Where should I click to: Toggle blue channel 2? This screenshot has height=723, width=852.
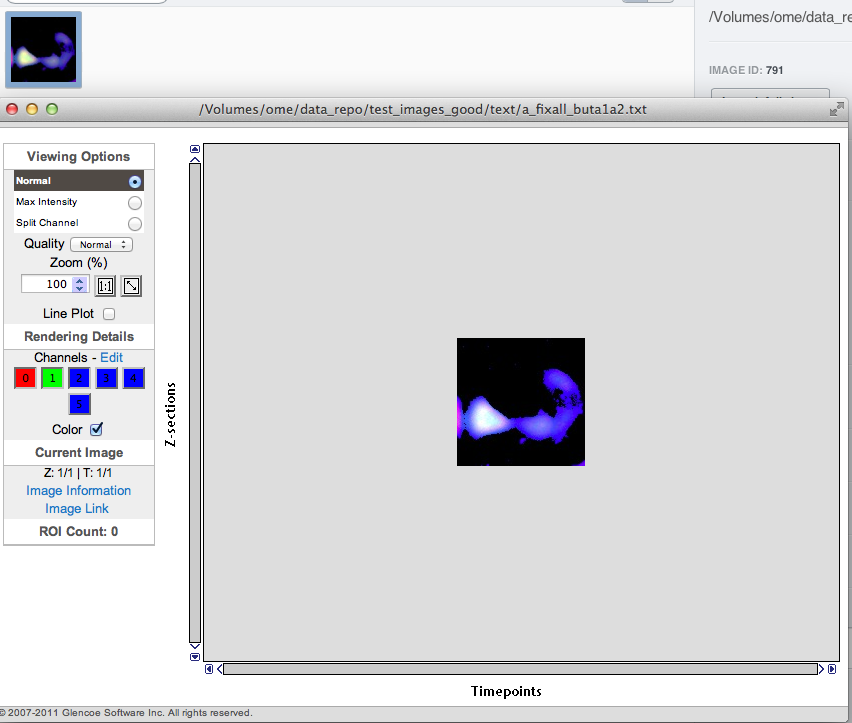click(x=79, y=378)
